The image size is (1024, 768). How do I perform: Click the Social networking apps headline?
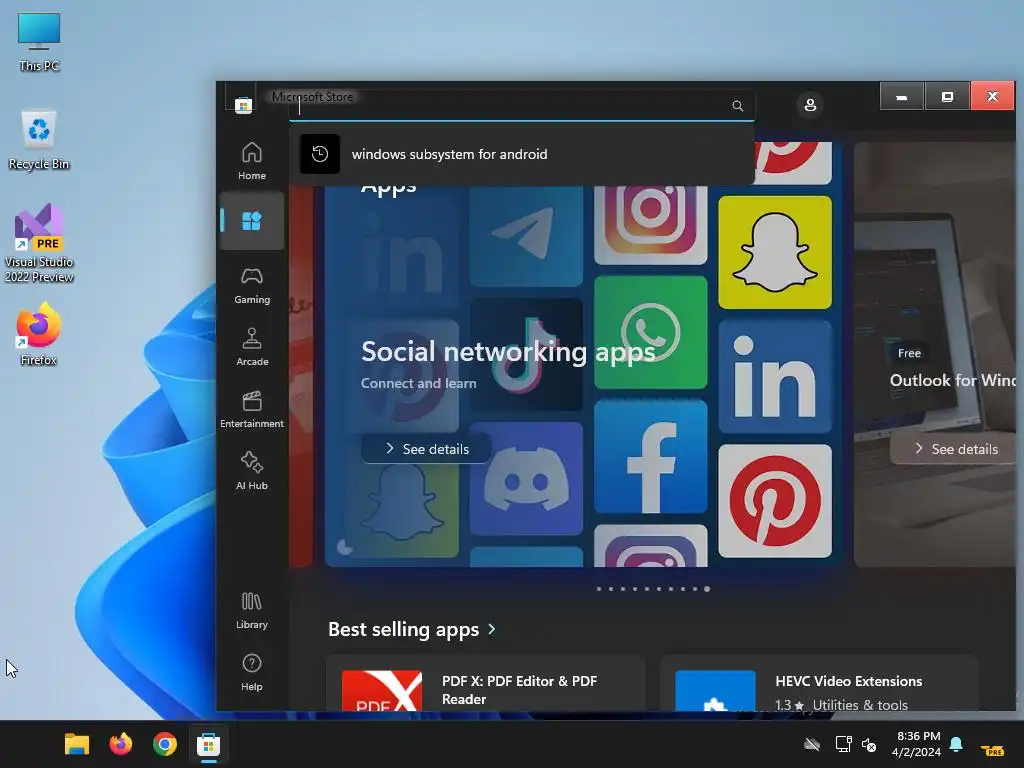coord(507,352)
